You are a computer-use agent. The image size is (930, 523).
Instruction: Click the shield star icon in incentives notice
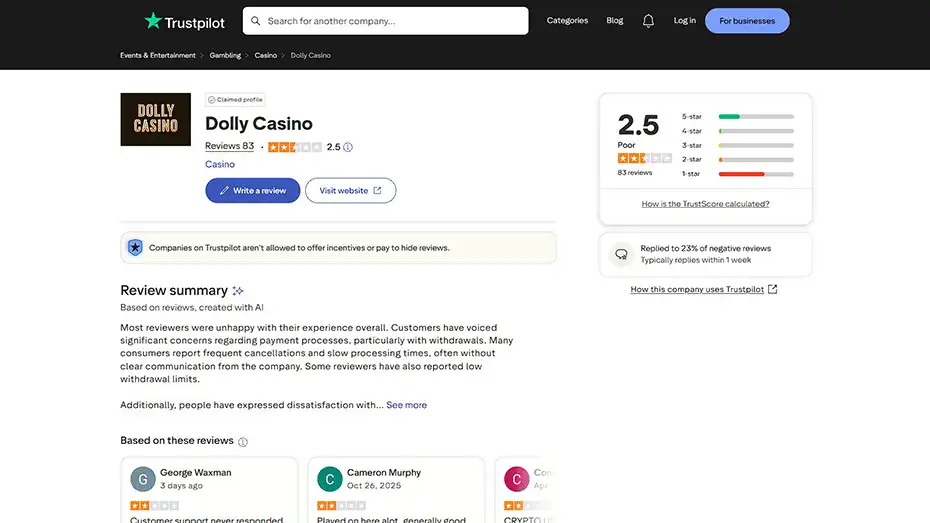pyautogui.click(x=135, y=247)
